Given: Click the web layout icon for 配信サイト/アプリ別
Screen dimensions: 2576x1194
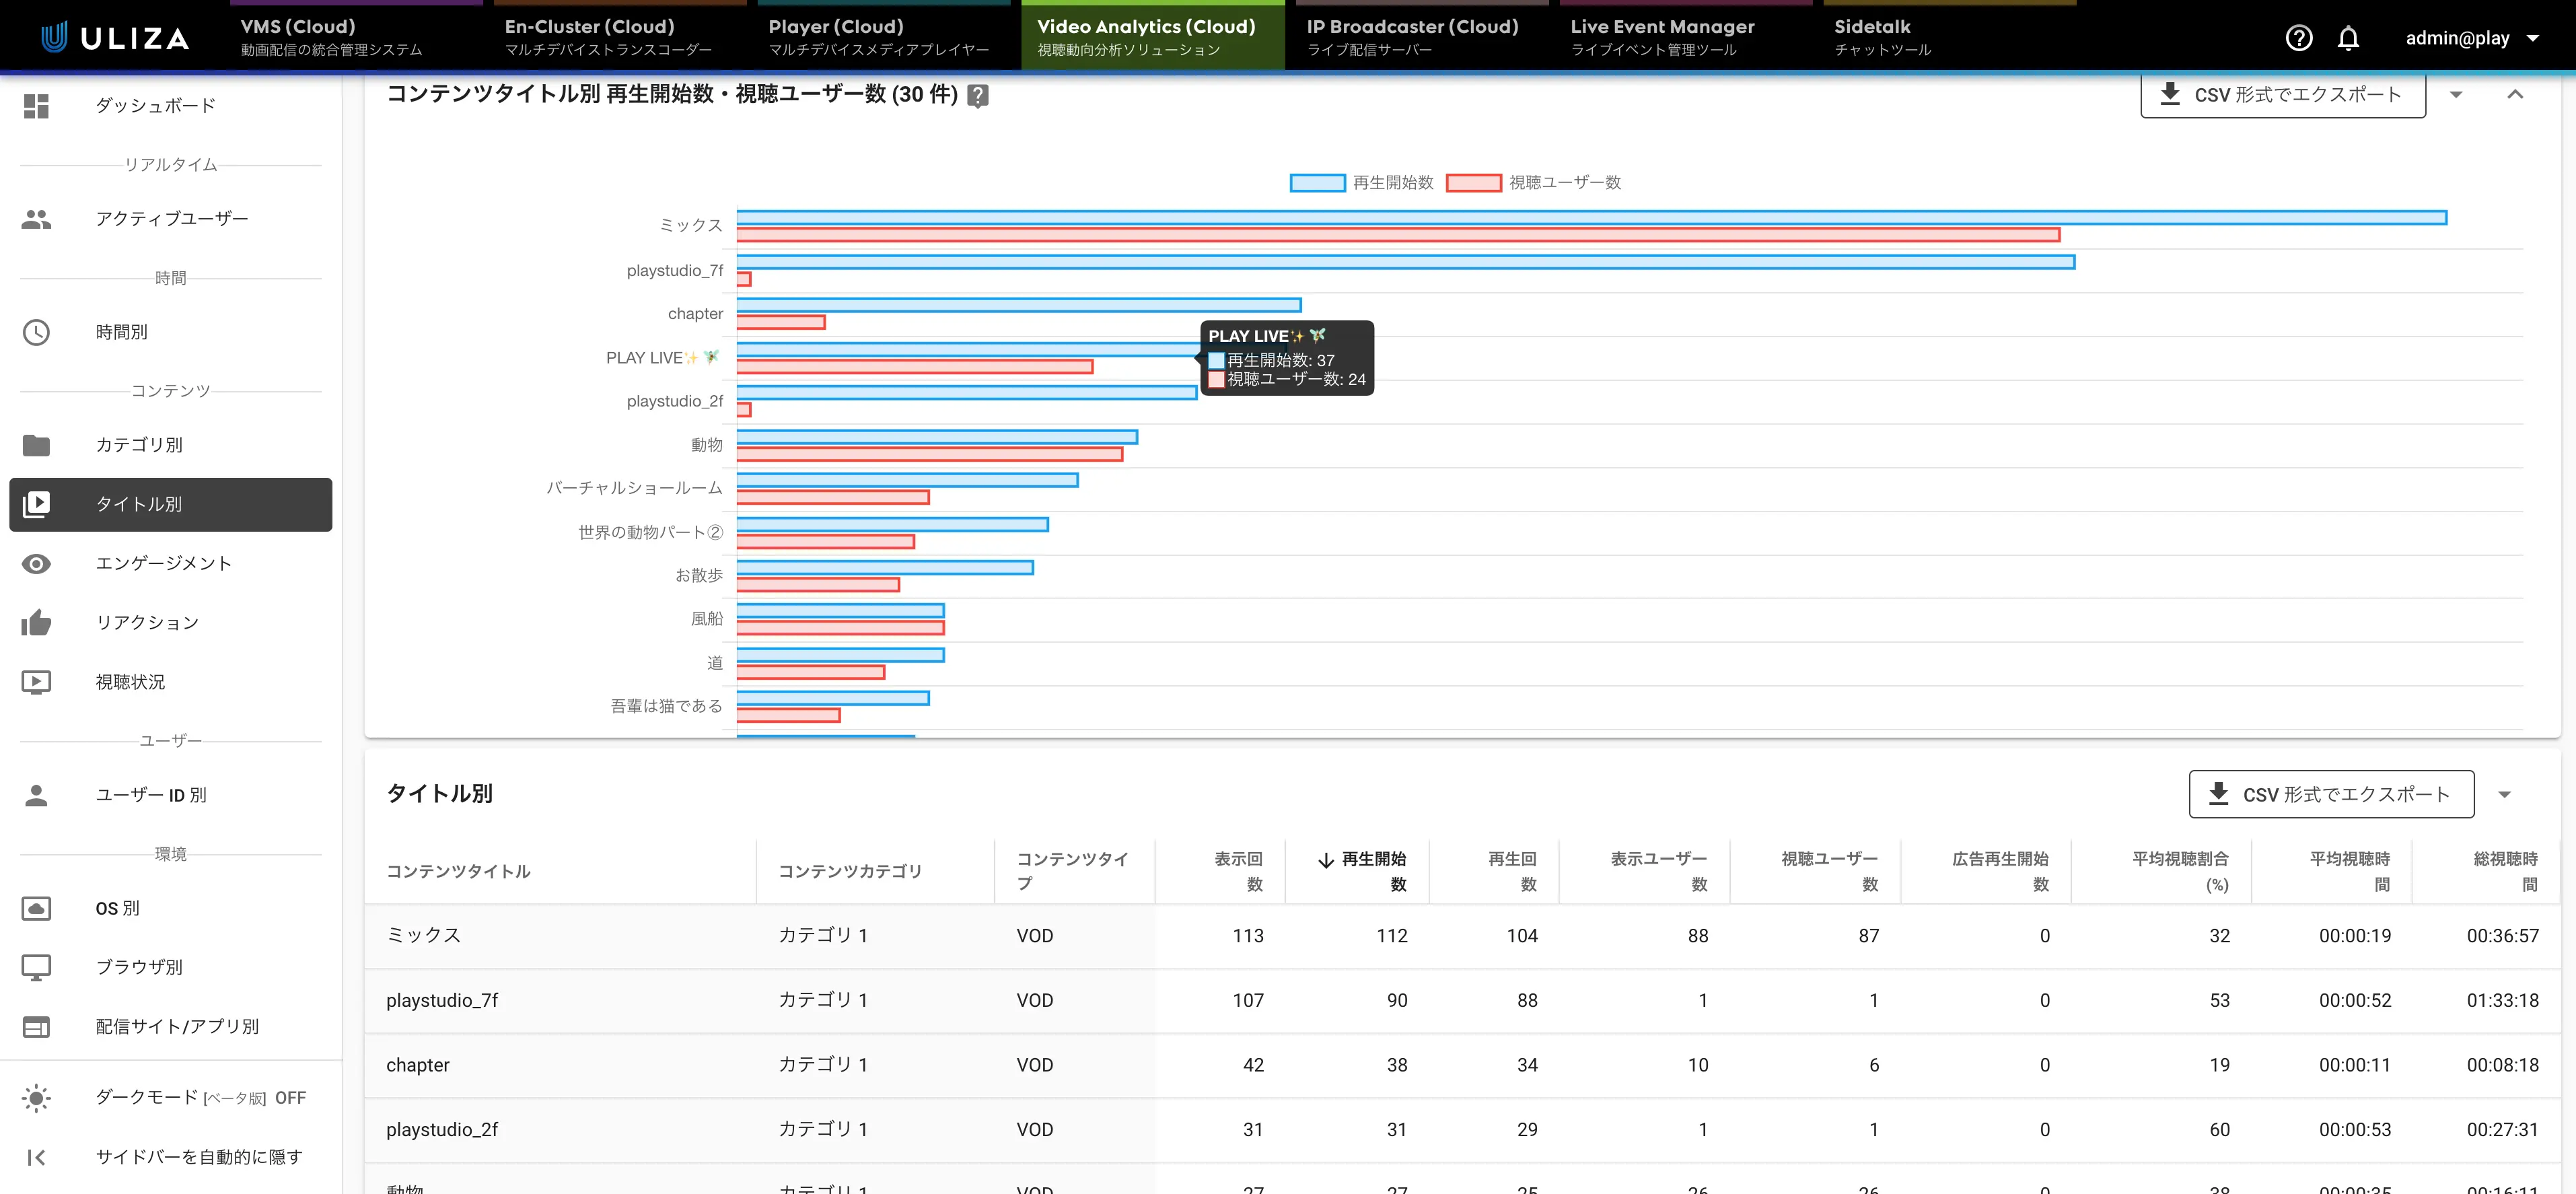Looking at the screenshot, I should point(36,1027).
